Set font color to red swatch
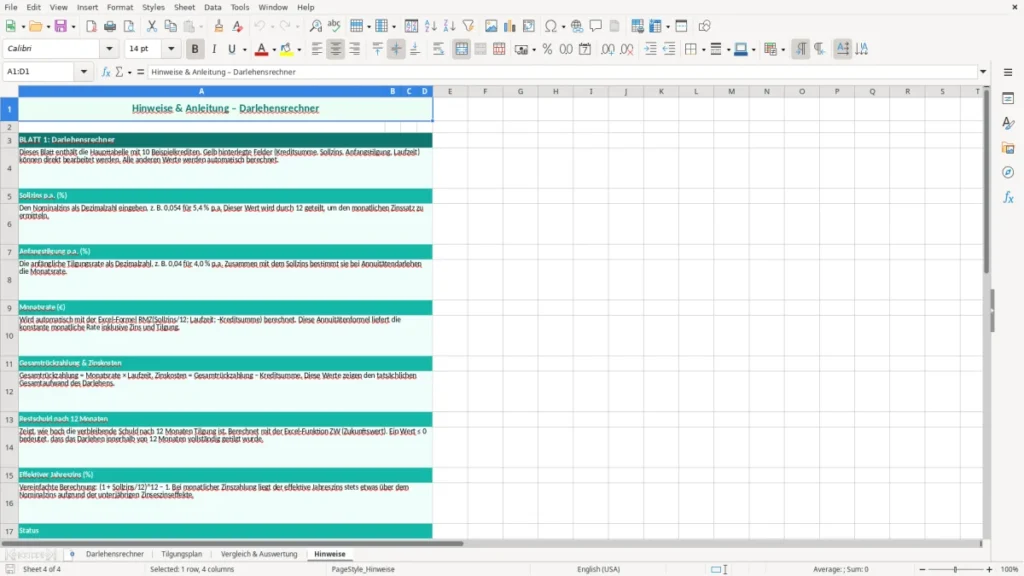This screenshot has width=1024, height=576. (x=261, y=49)
